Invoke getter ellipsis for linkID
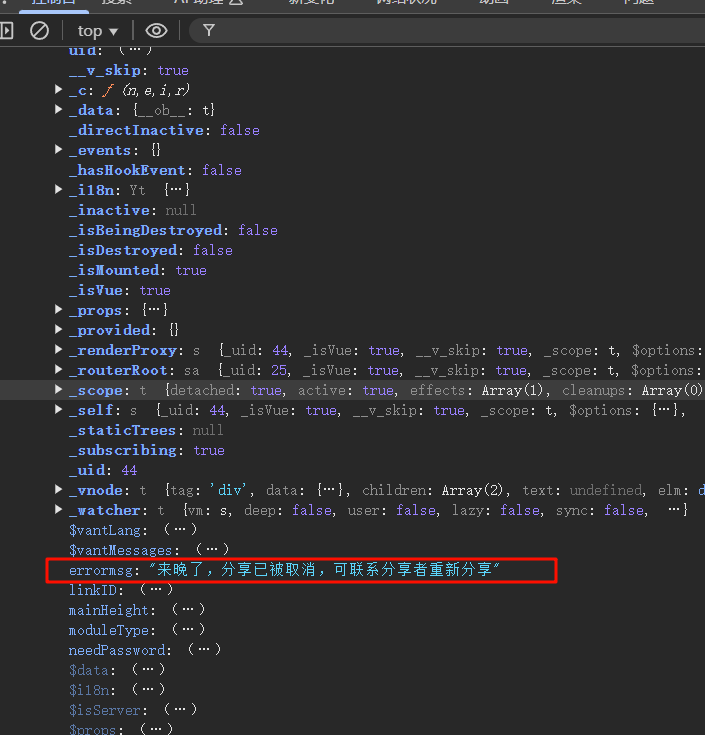705x735 pixels. (x=156, y=589)
